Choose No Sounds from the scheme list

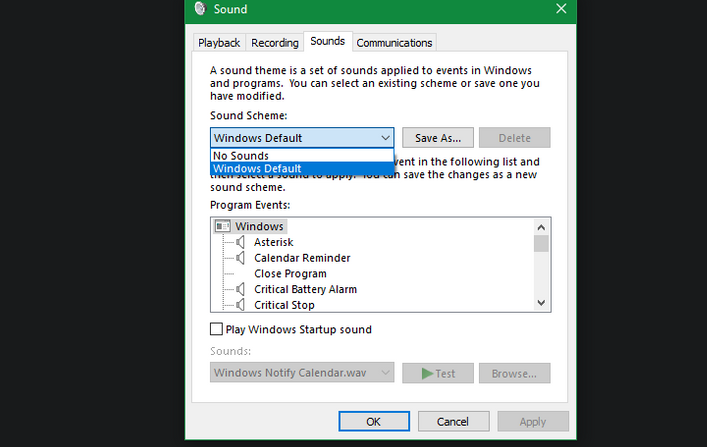pyautogui.click(x=241, y=156)
